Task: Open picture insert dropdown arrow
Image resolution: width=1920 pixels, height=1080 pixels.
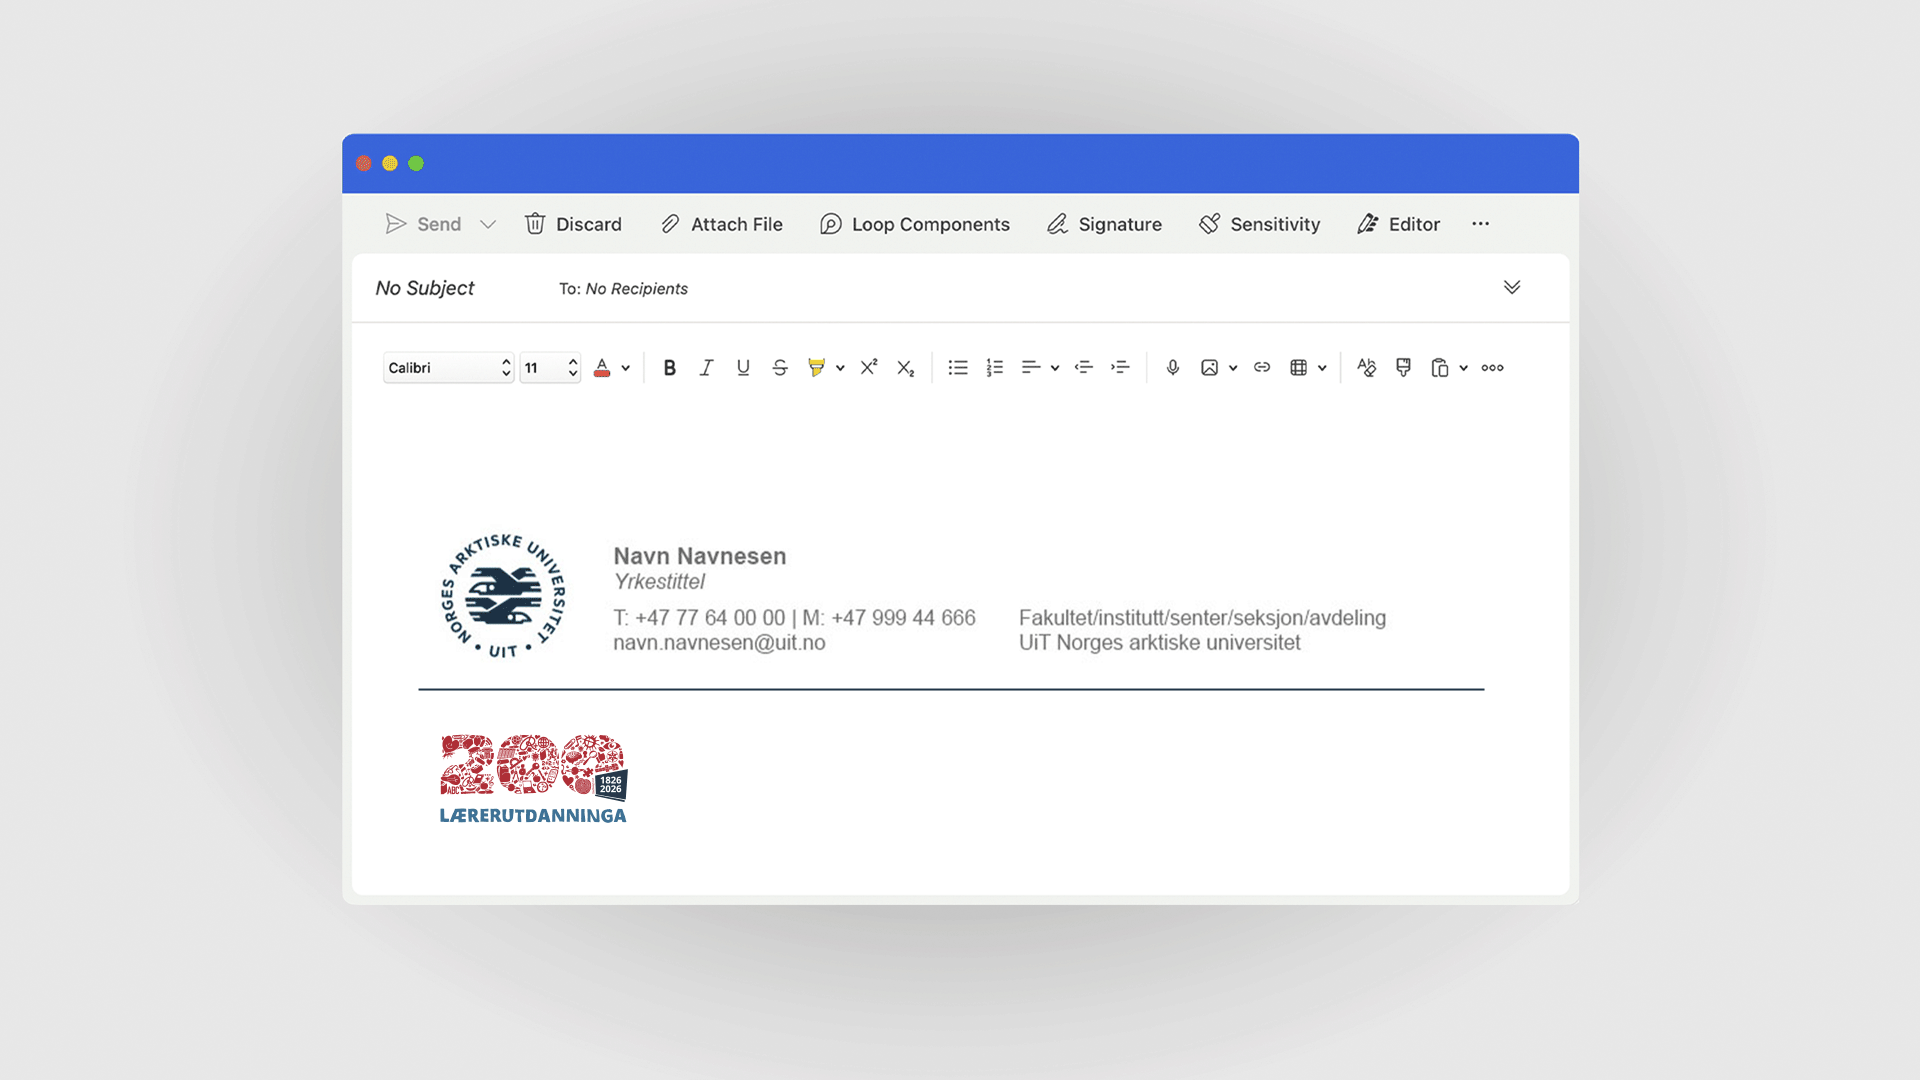Action: (1233, 368)
